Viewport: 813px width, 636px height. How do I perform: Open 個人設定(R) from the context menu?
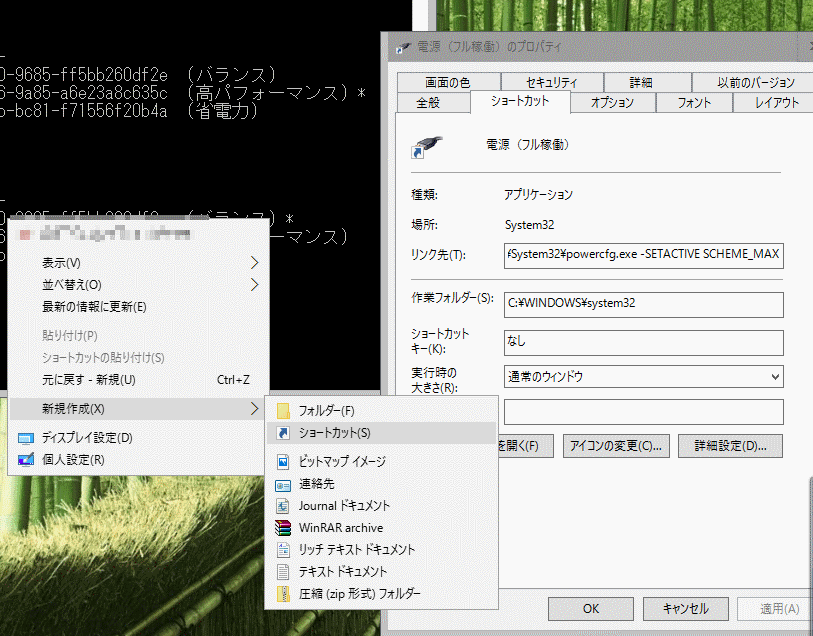pos(139,460)
